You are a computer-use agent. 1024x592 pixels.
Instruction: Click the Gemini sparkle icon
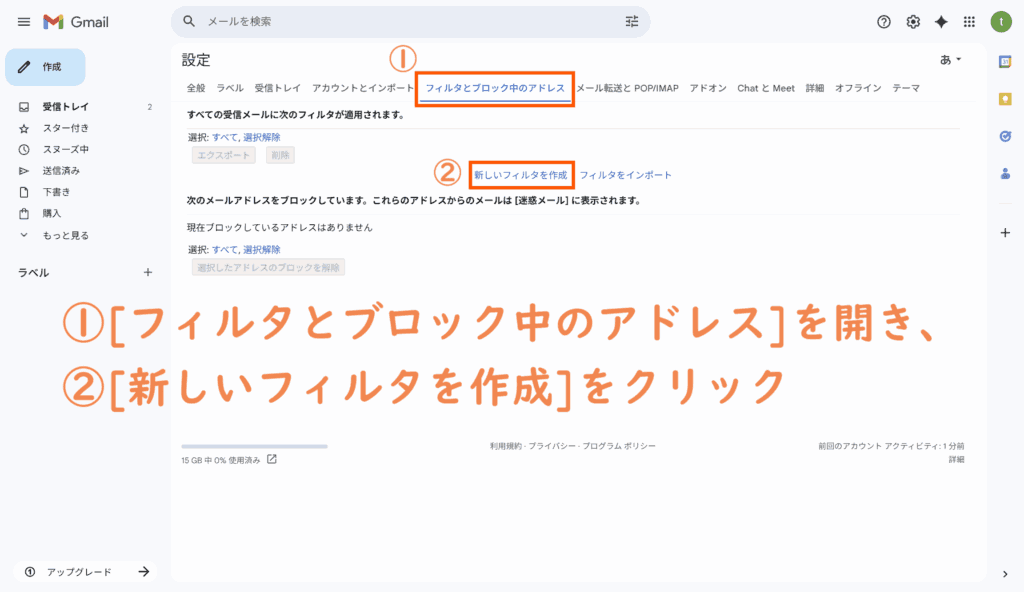click(x=940, y=22)
